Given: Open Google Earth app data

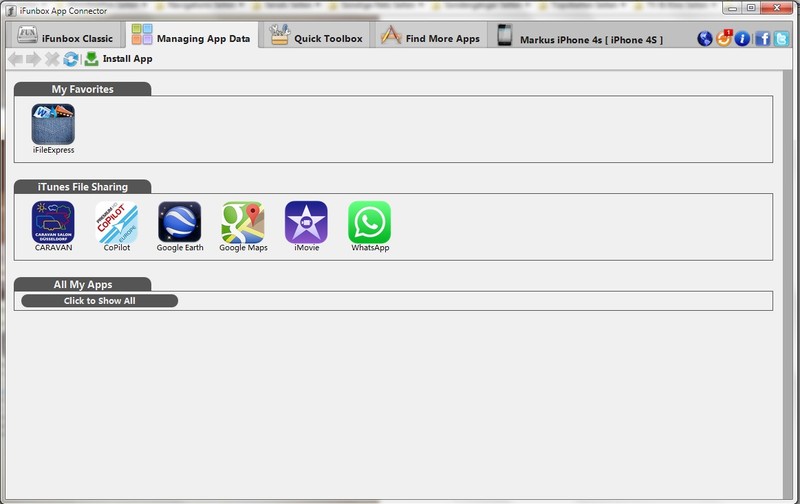Looking at the screenshot, I should click(180, 222).
